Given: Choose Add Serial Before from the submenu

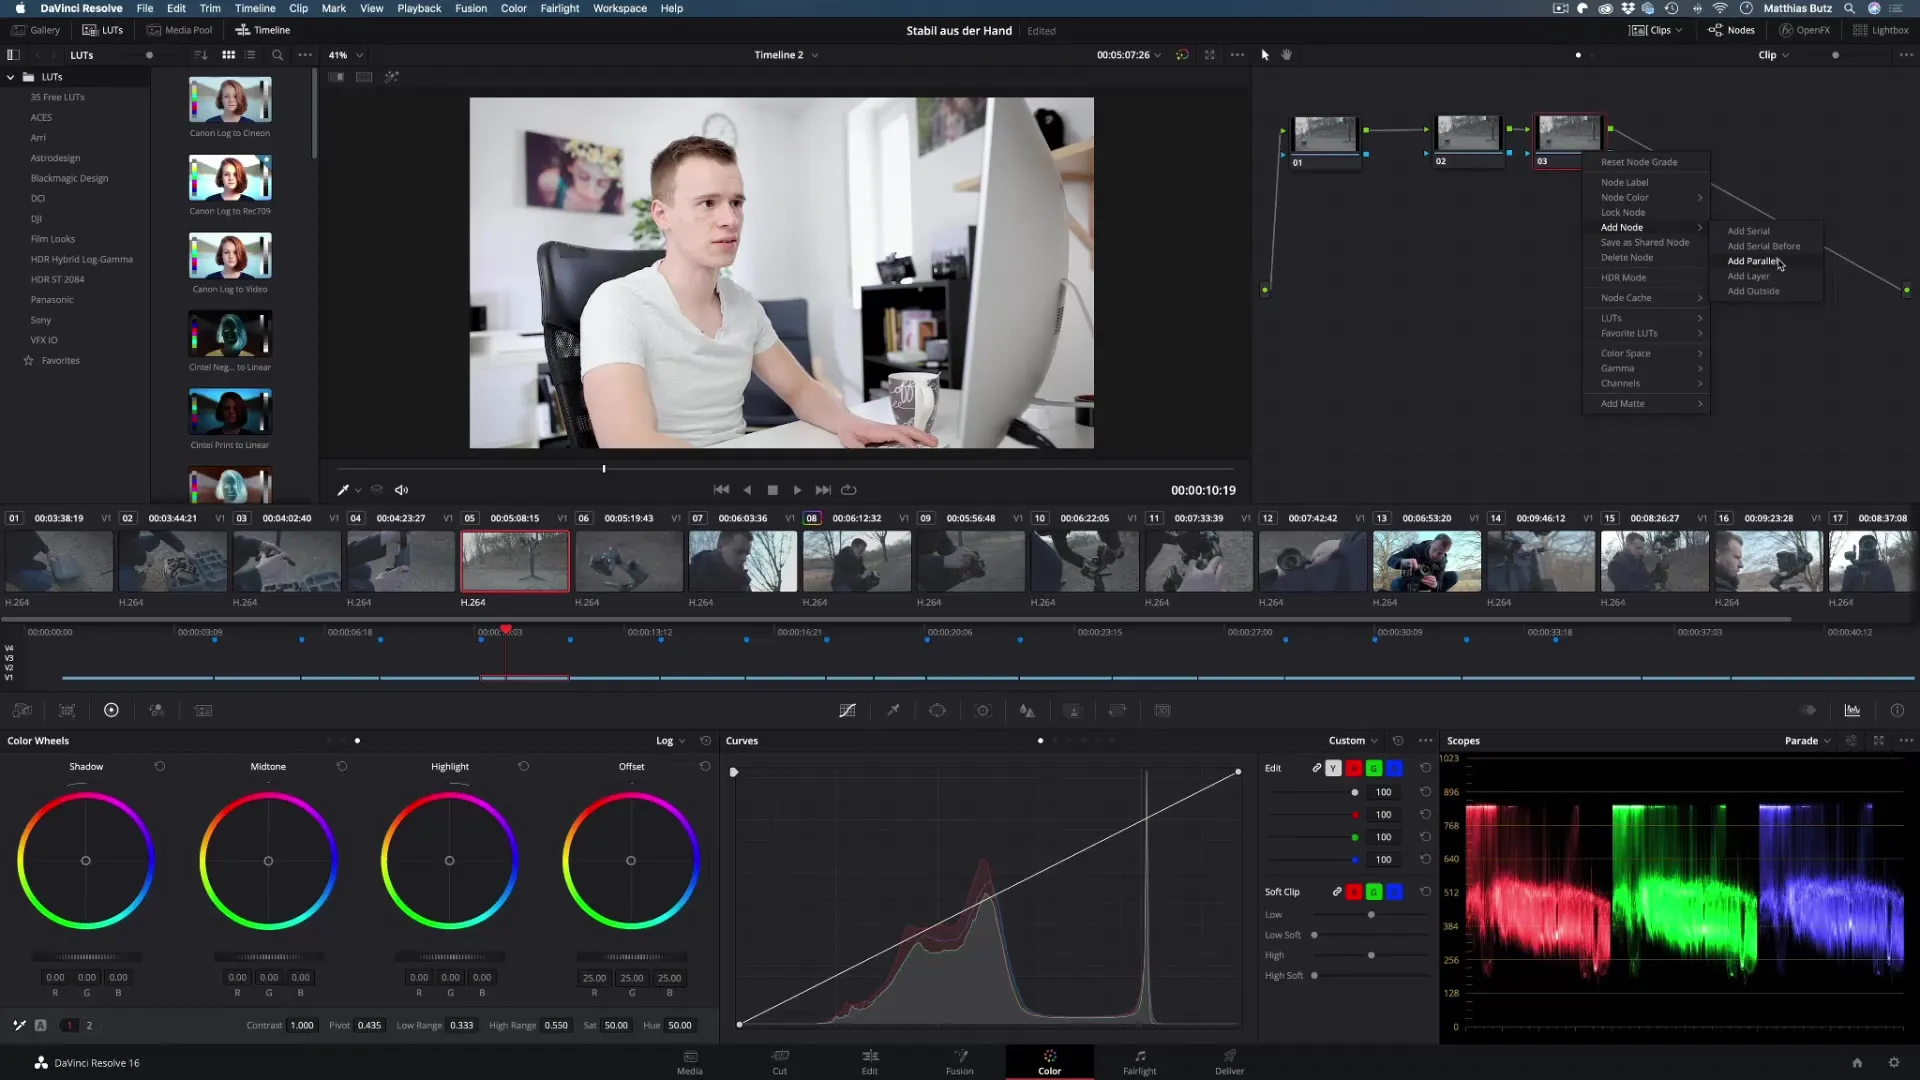Looking at the screenshot, I should [1763, 246].
